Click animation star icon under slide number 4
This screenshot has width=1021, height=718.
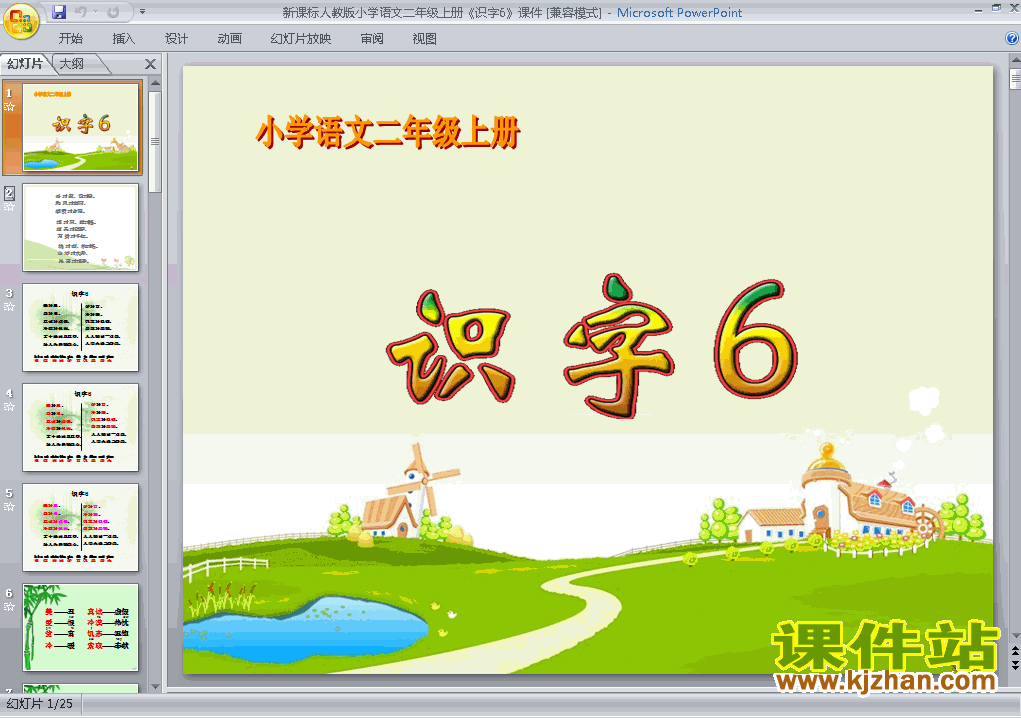(9, 407)
